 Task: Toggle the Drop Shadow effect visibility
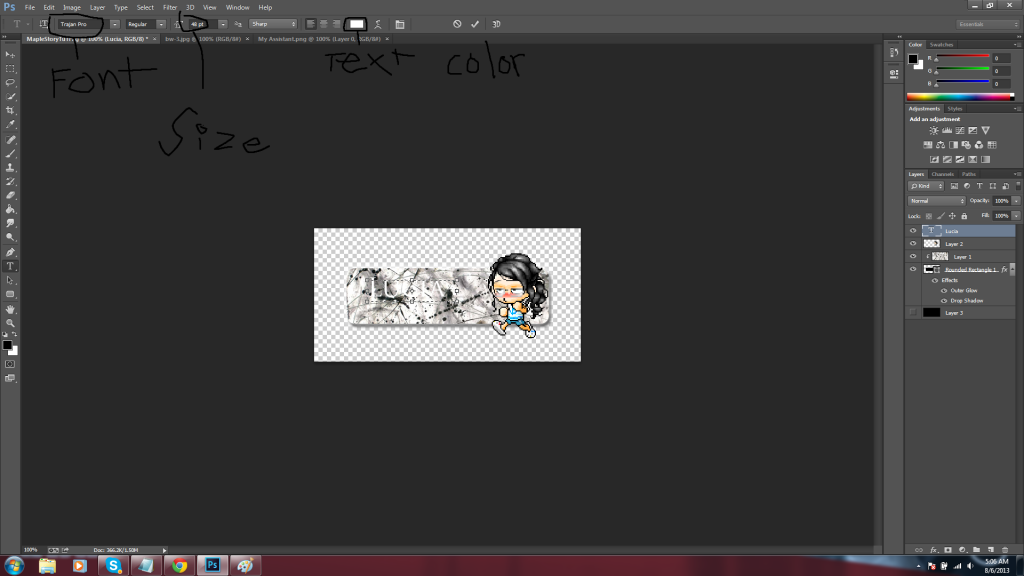[944, 301]
